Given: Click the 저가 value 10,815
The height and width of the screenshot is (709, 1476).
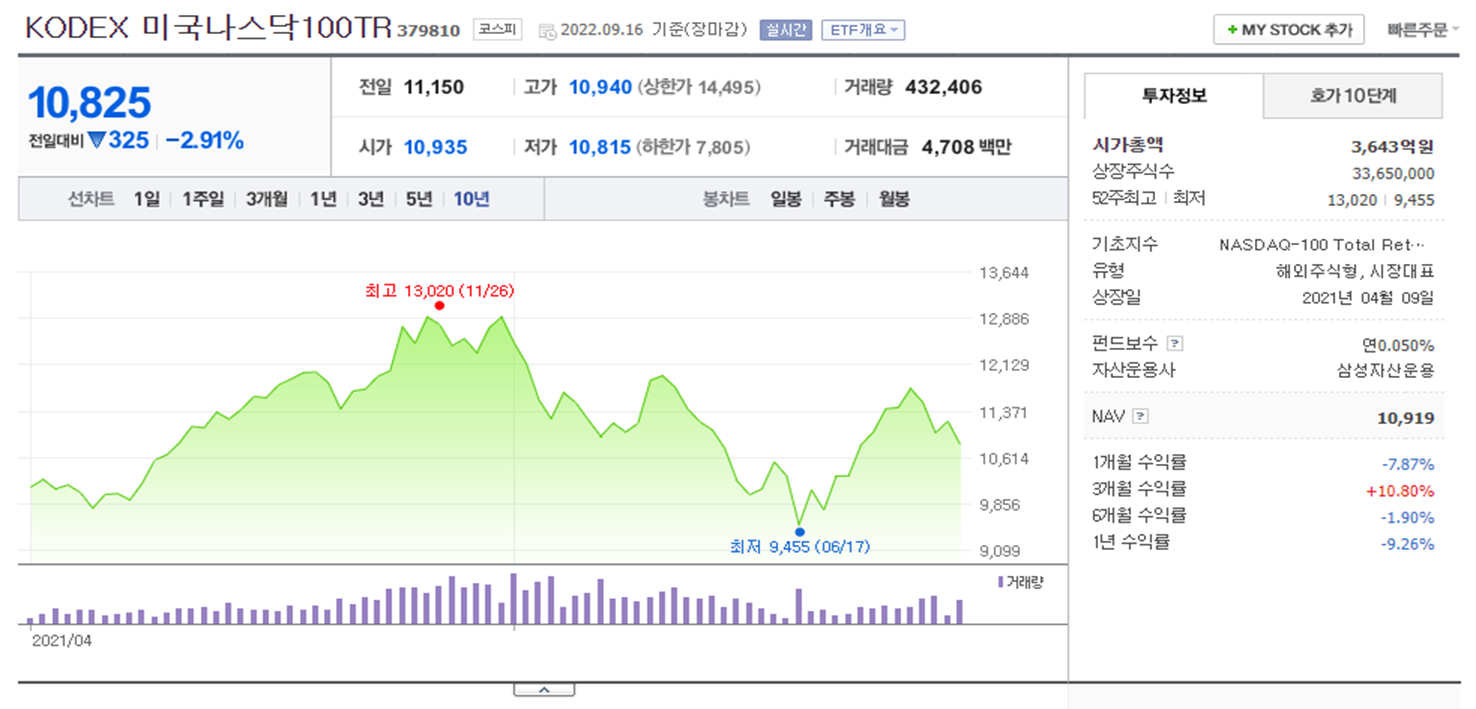Looking at the screenshot, I should point(600,147).
